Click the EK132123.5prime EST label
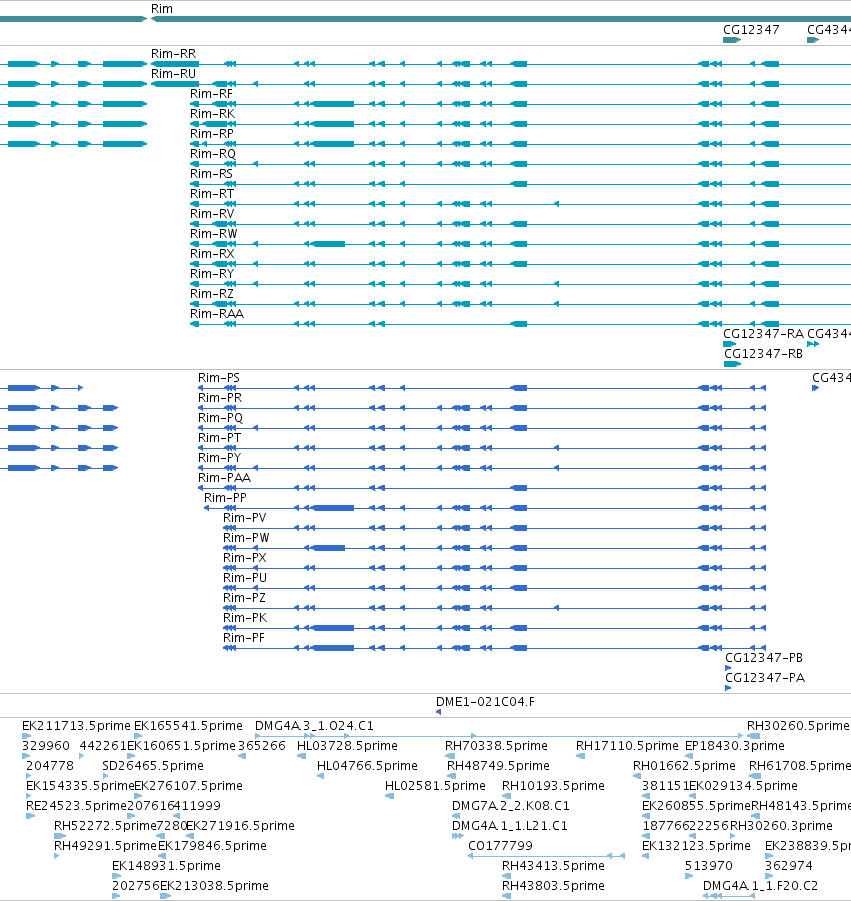This screenshot has width=851, height=901. click(x=696, y=846)
